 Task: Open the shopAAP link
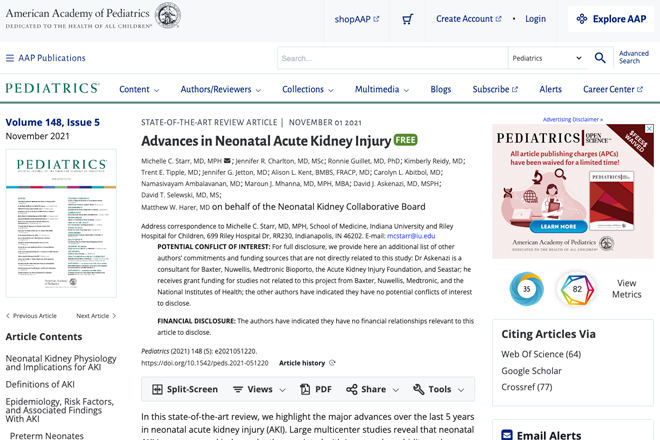coord(357,19)
